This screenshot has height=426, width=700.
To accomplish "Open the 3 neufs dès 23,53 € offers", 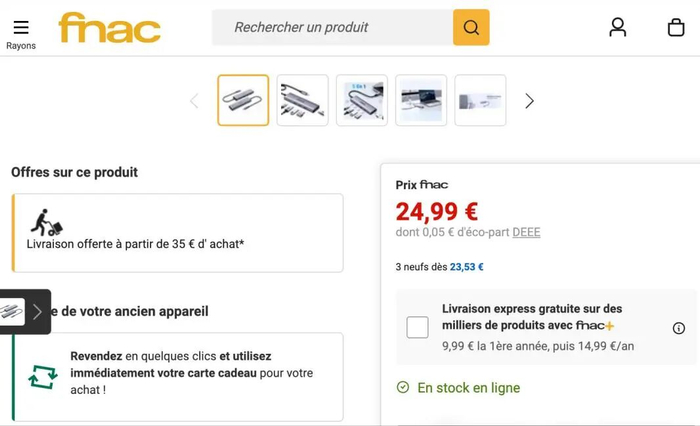I will 440,267.
